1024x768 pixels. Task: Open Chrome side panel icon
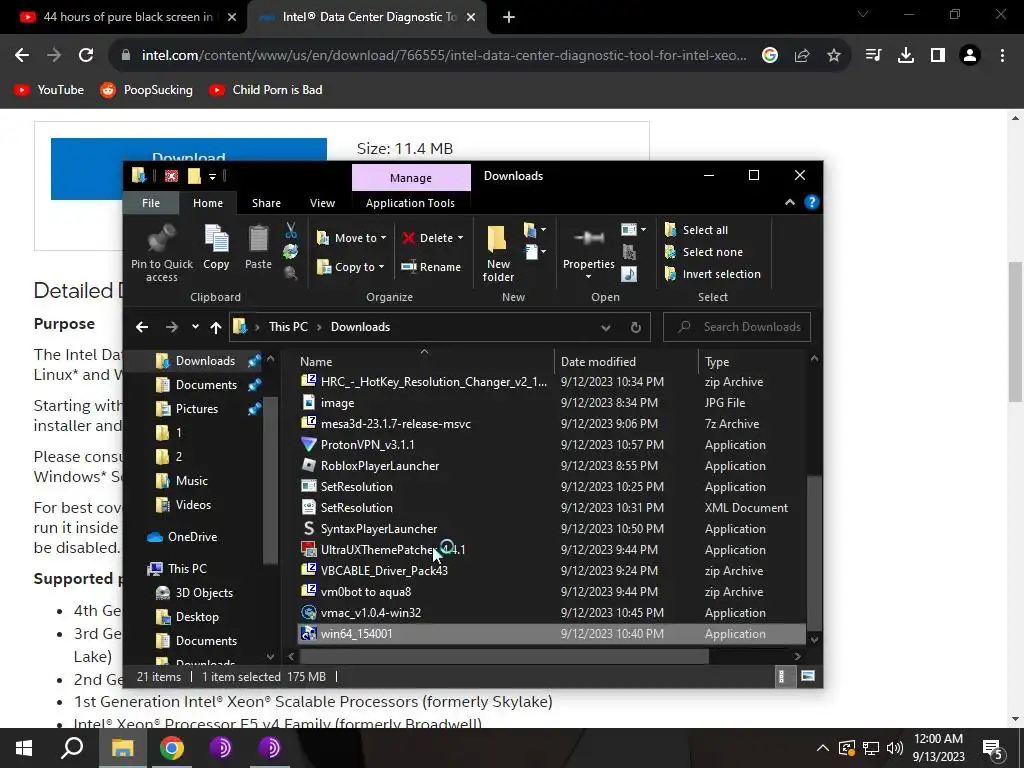(x=938, y=56)
